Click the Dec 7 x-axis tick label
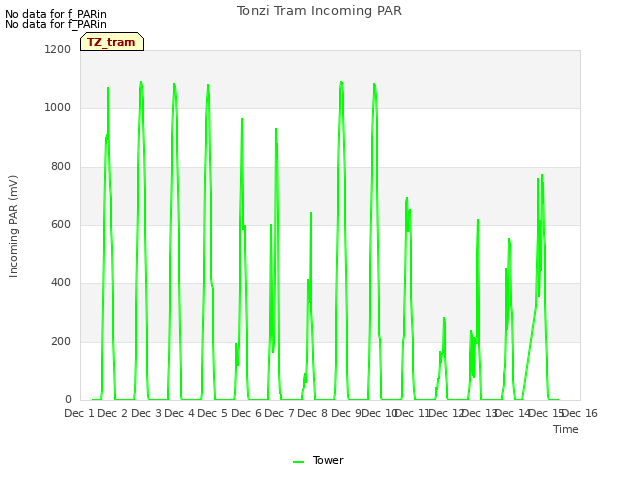 (x=279, y=413)
